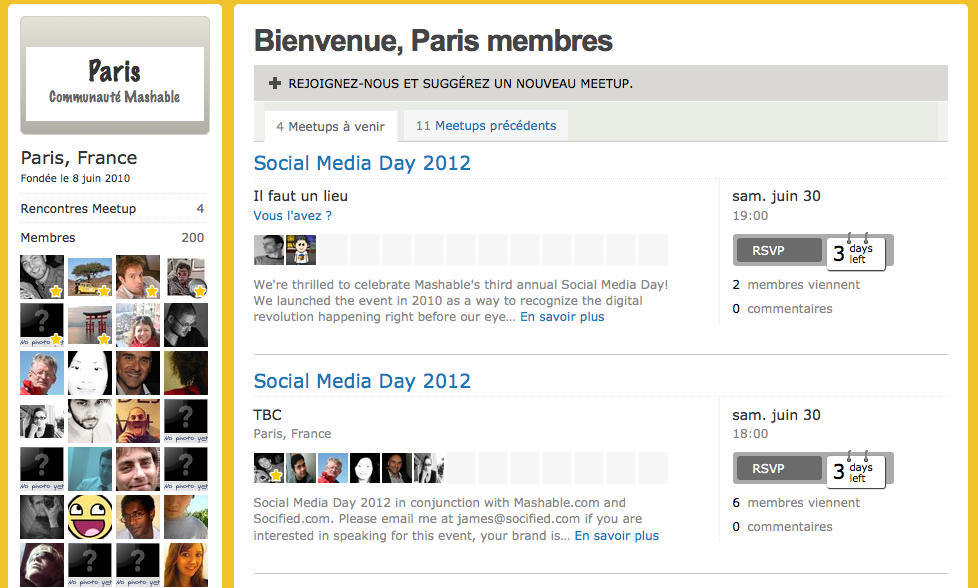Image resolution: width=978 pixels, height=588 pixels.
Task: Click the "3 days left" calendar badge for the 19:00 meetup
Action: 856,253
